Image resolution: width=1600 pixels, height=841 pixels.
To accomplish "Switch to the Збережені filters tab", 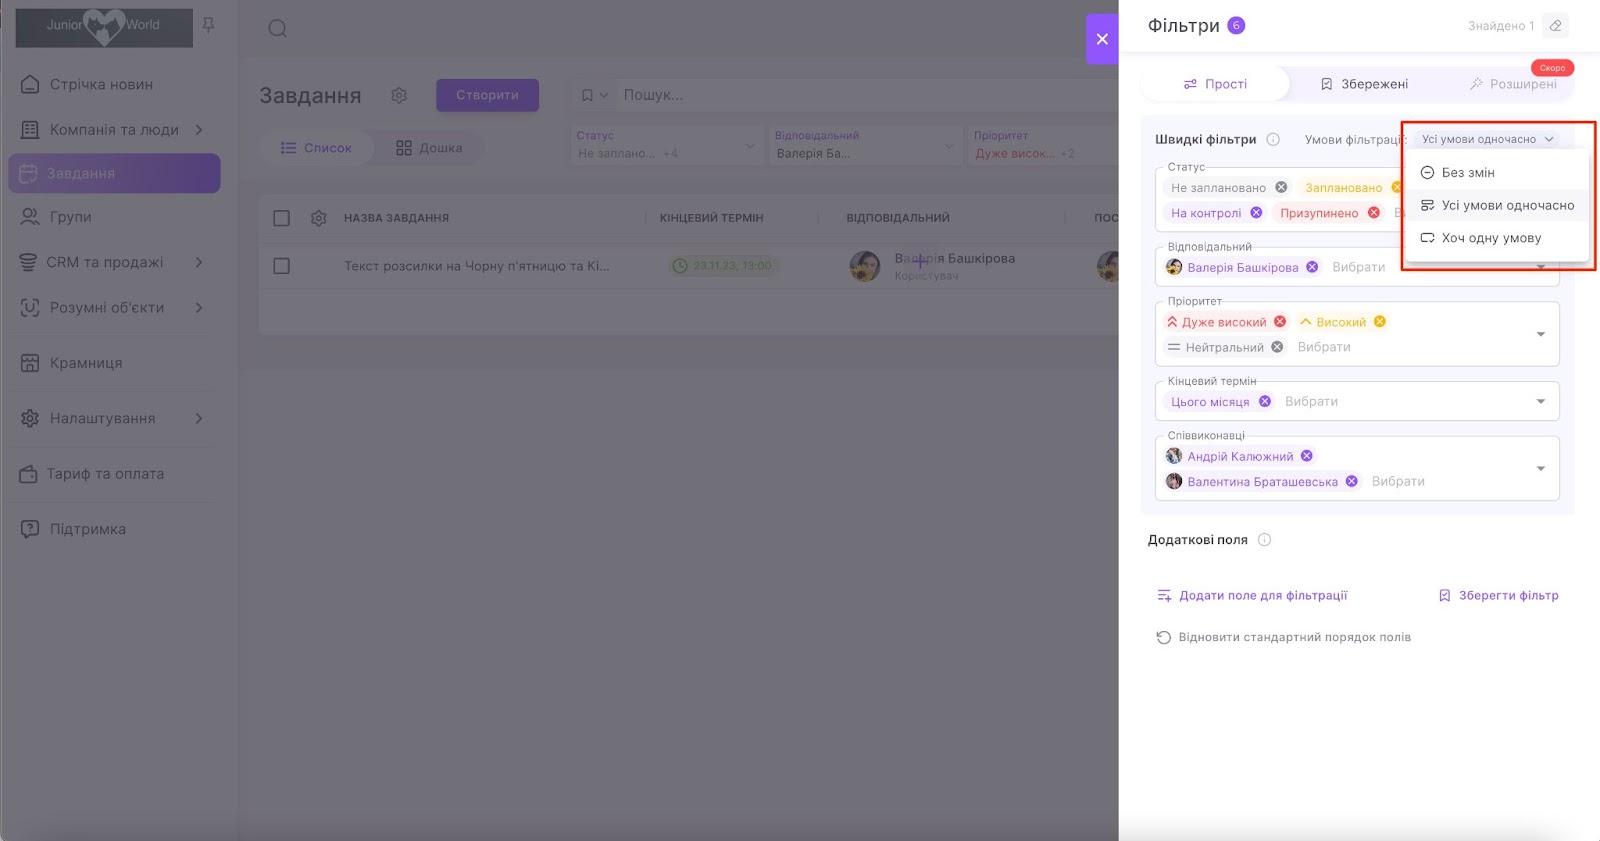I will click(x=1364, y=84).
